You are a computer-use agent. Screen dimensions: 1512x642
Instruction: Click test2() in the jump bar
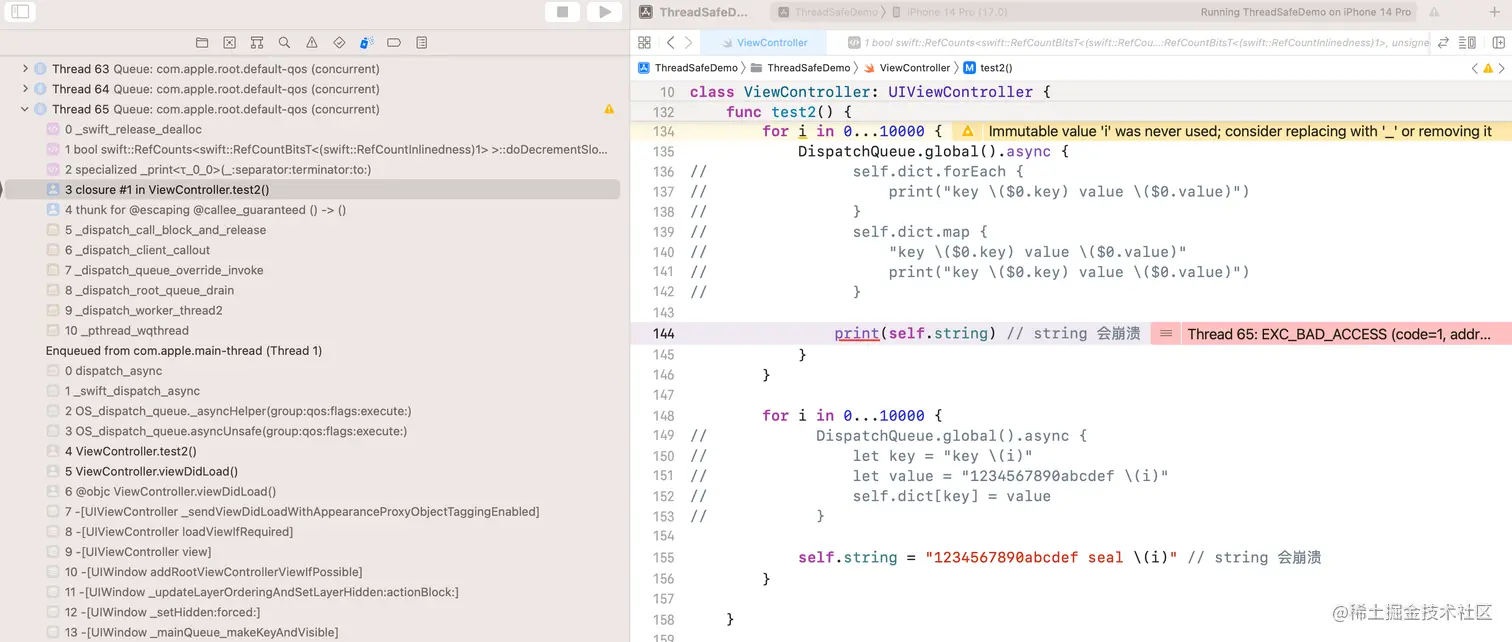pos(988,68)
